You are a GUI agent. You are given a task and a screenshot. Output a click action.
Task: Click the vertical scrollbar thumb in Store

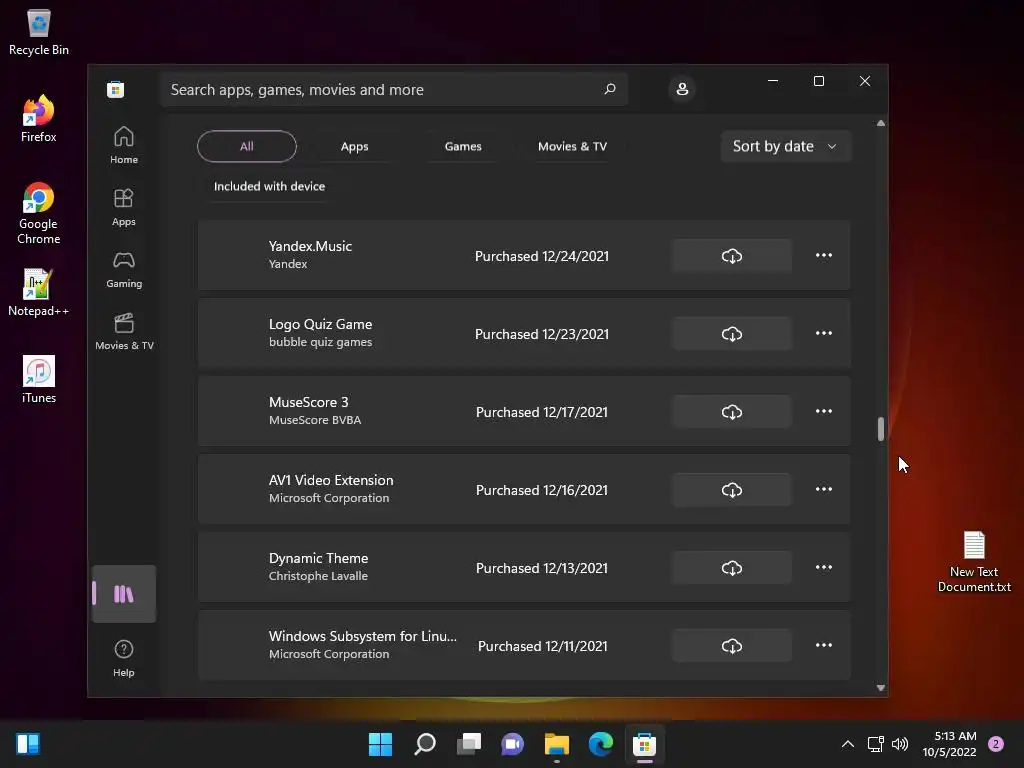[881, 429]
